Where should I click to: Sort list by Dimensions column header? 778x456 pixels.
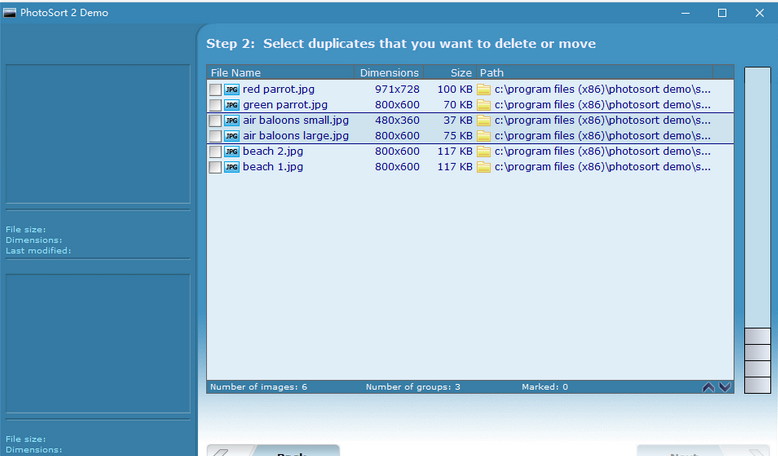[x=389, y=72]
